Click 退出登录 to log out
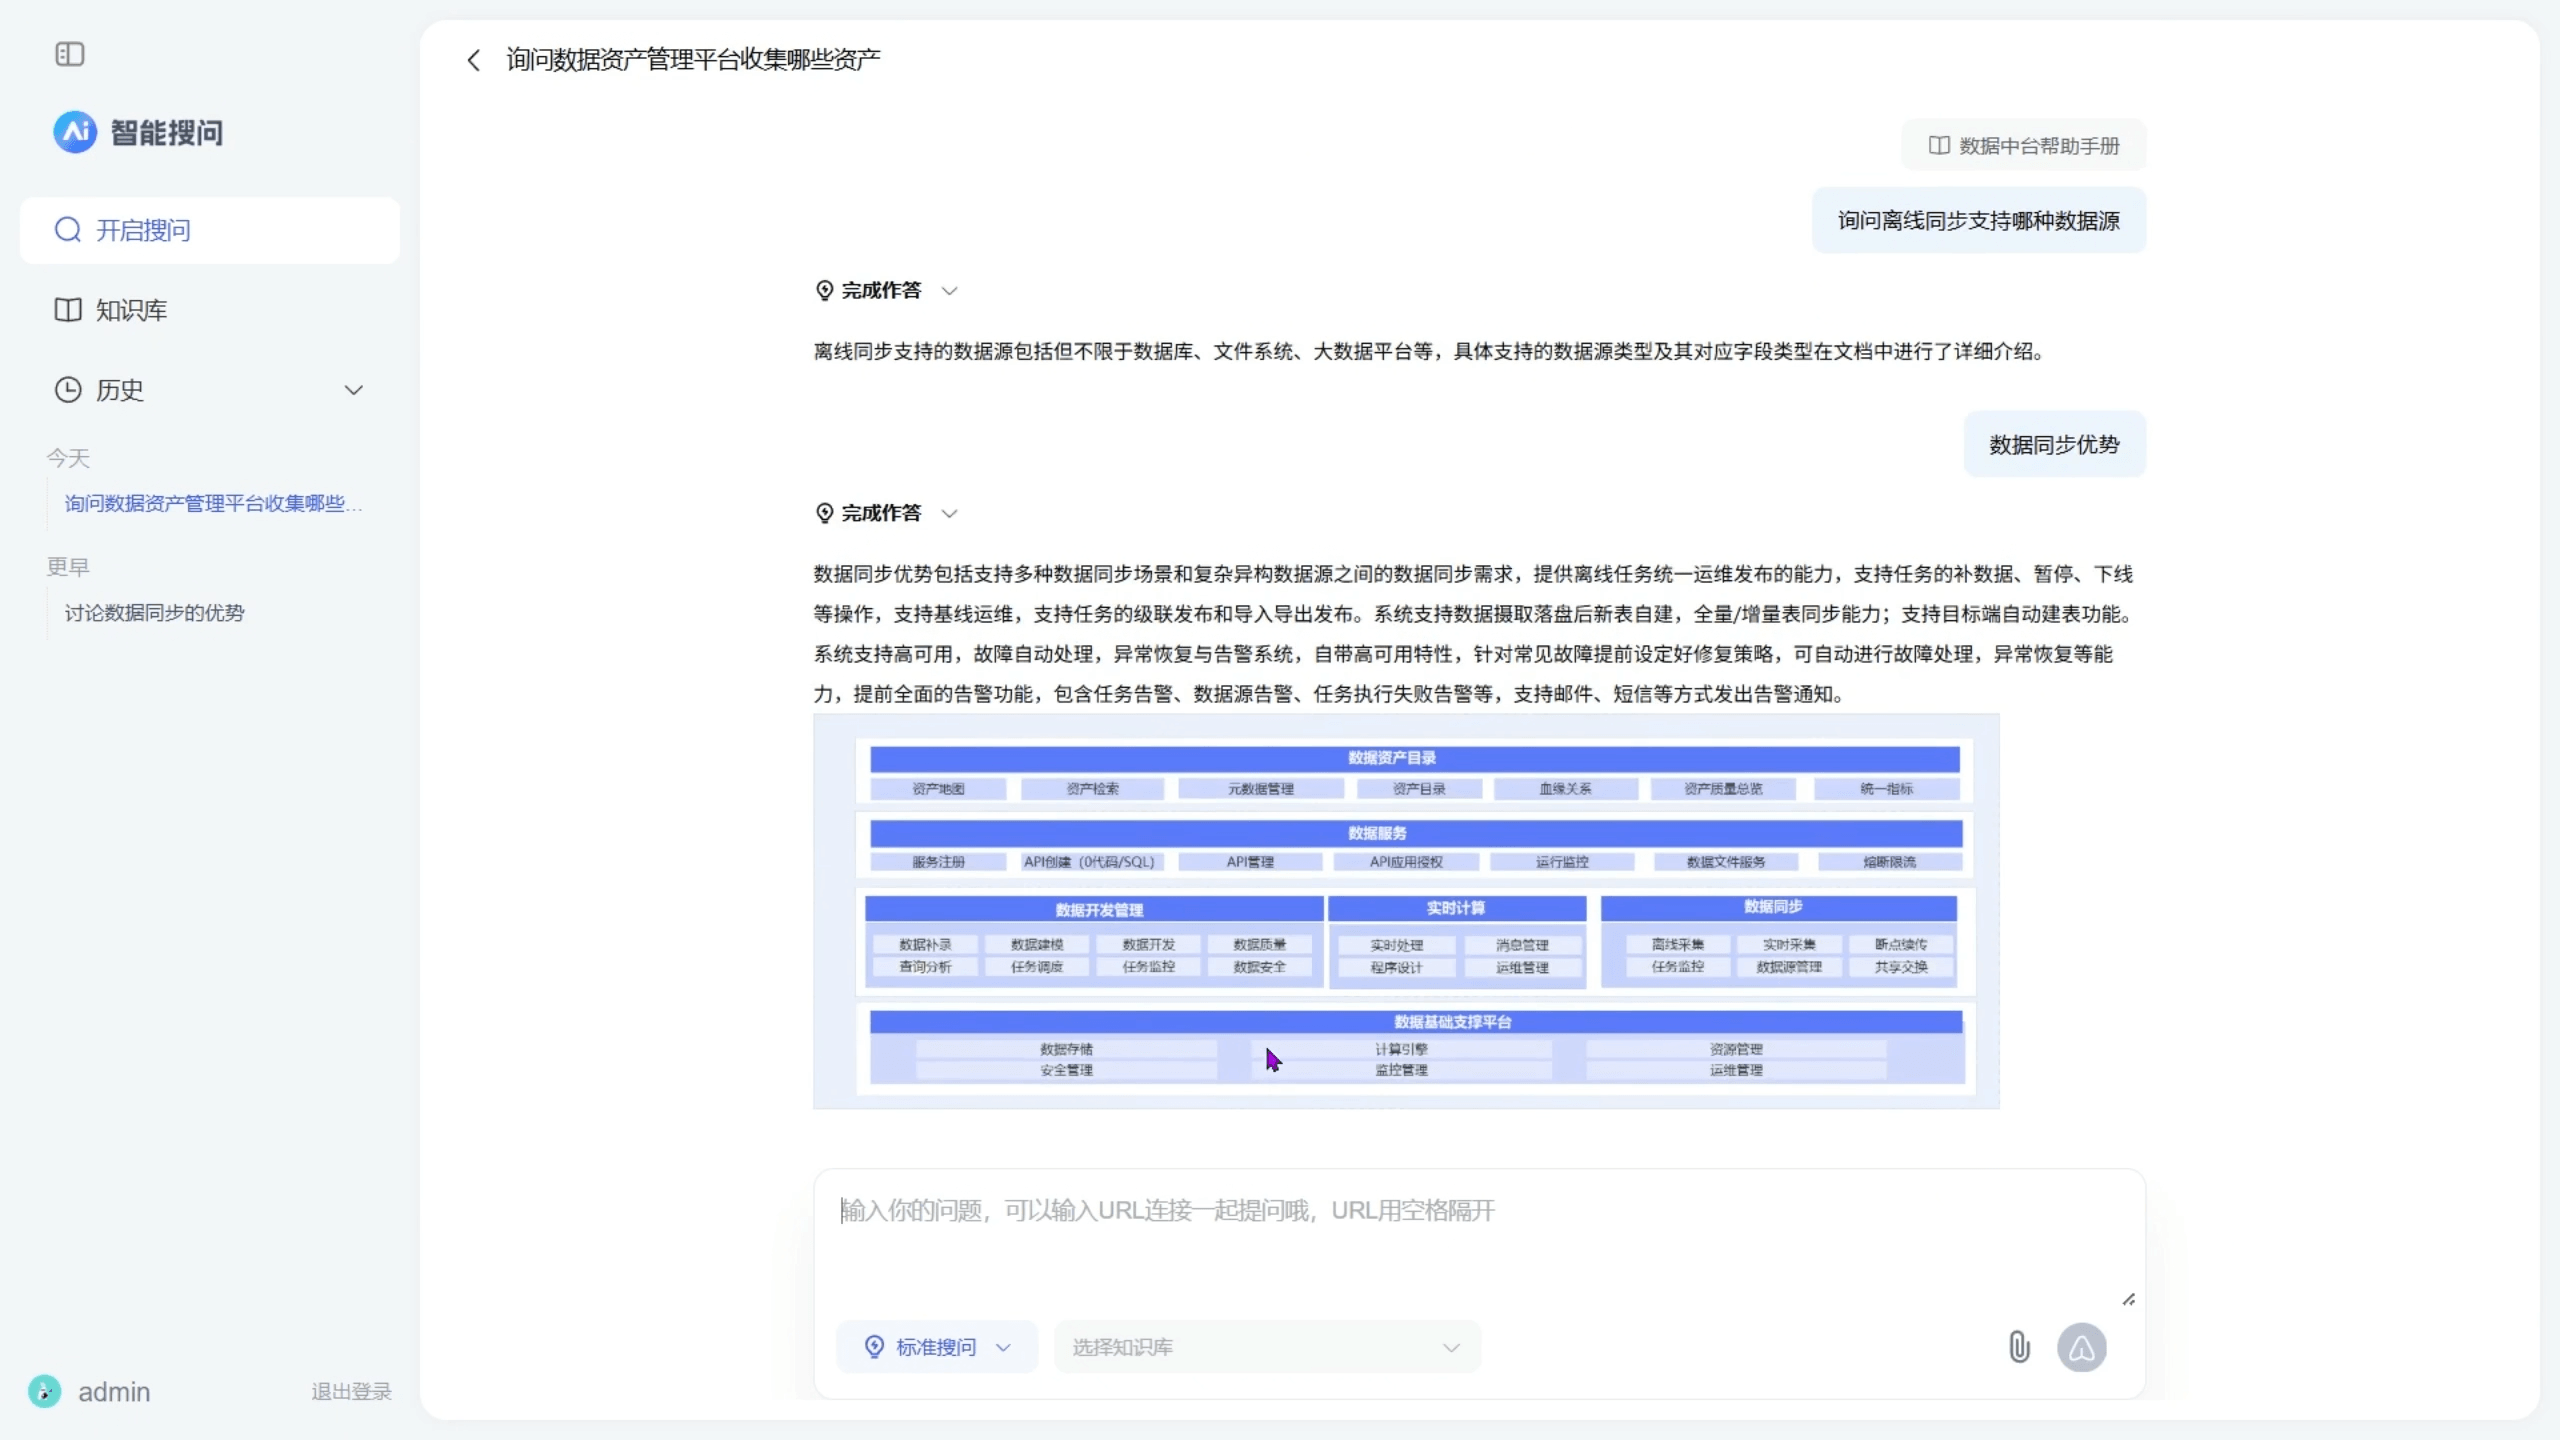Screen dimensions: 2560x1440 point(350,1391)
